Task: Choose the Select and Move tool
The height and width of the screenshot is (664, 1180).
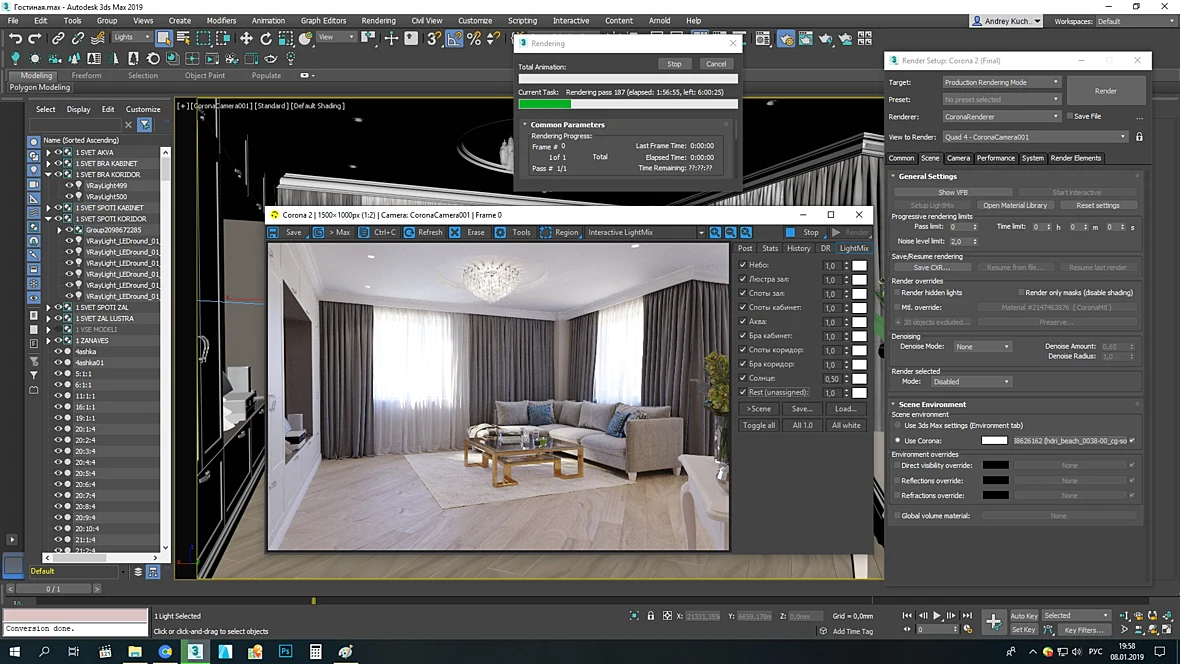Action: point(246,38)
